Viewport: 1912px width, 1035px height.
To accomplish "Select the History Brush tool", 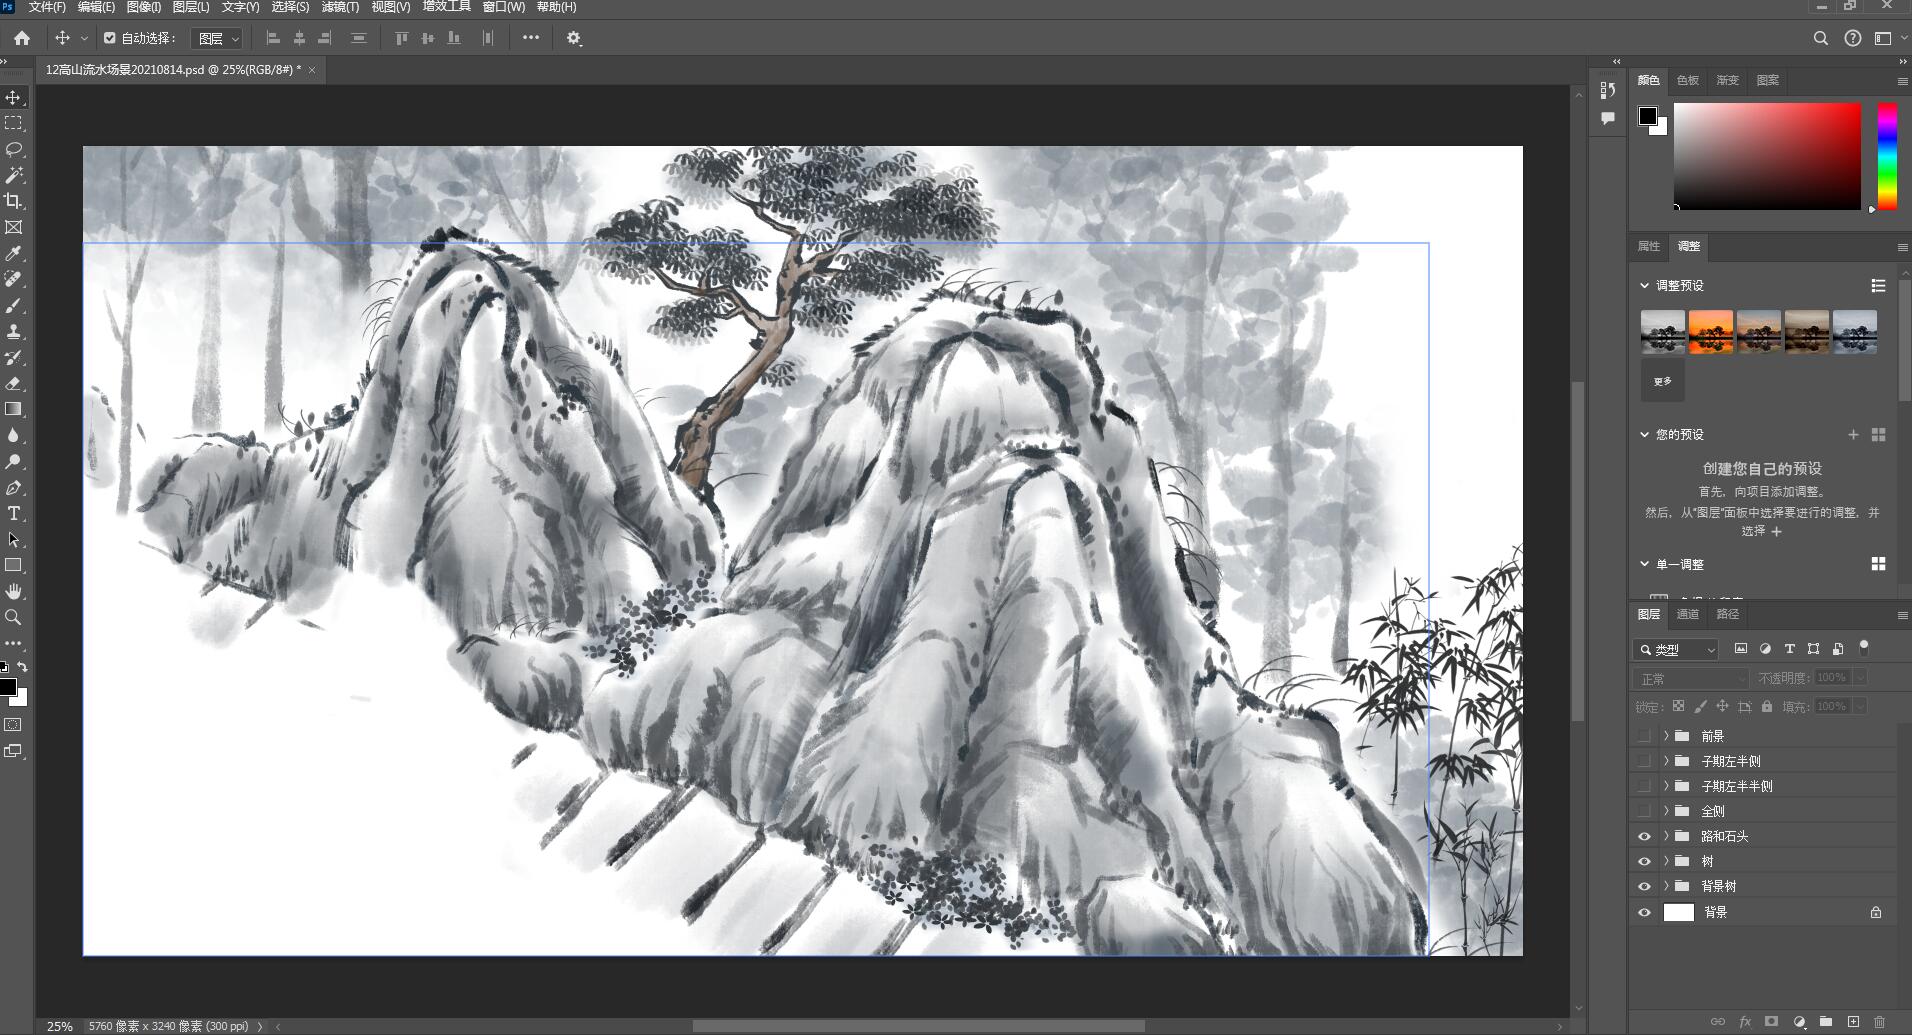I will tap(14, 357).
